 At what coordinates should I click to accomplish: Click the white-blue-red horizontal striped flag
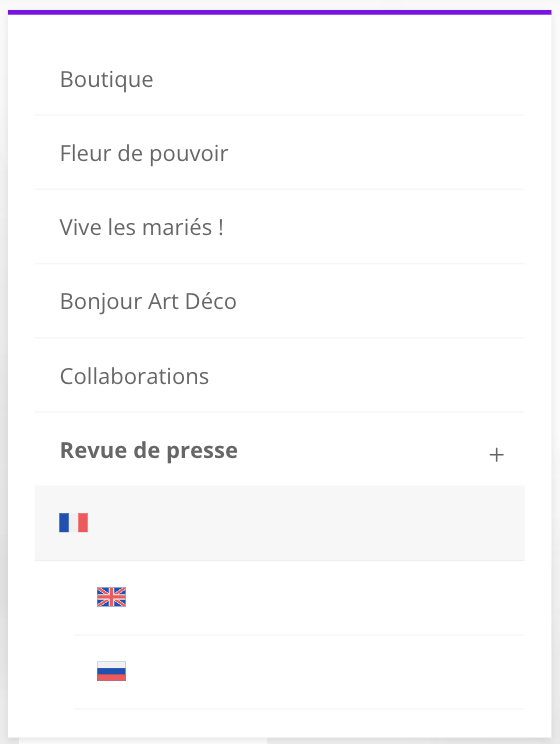112,671
